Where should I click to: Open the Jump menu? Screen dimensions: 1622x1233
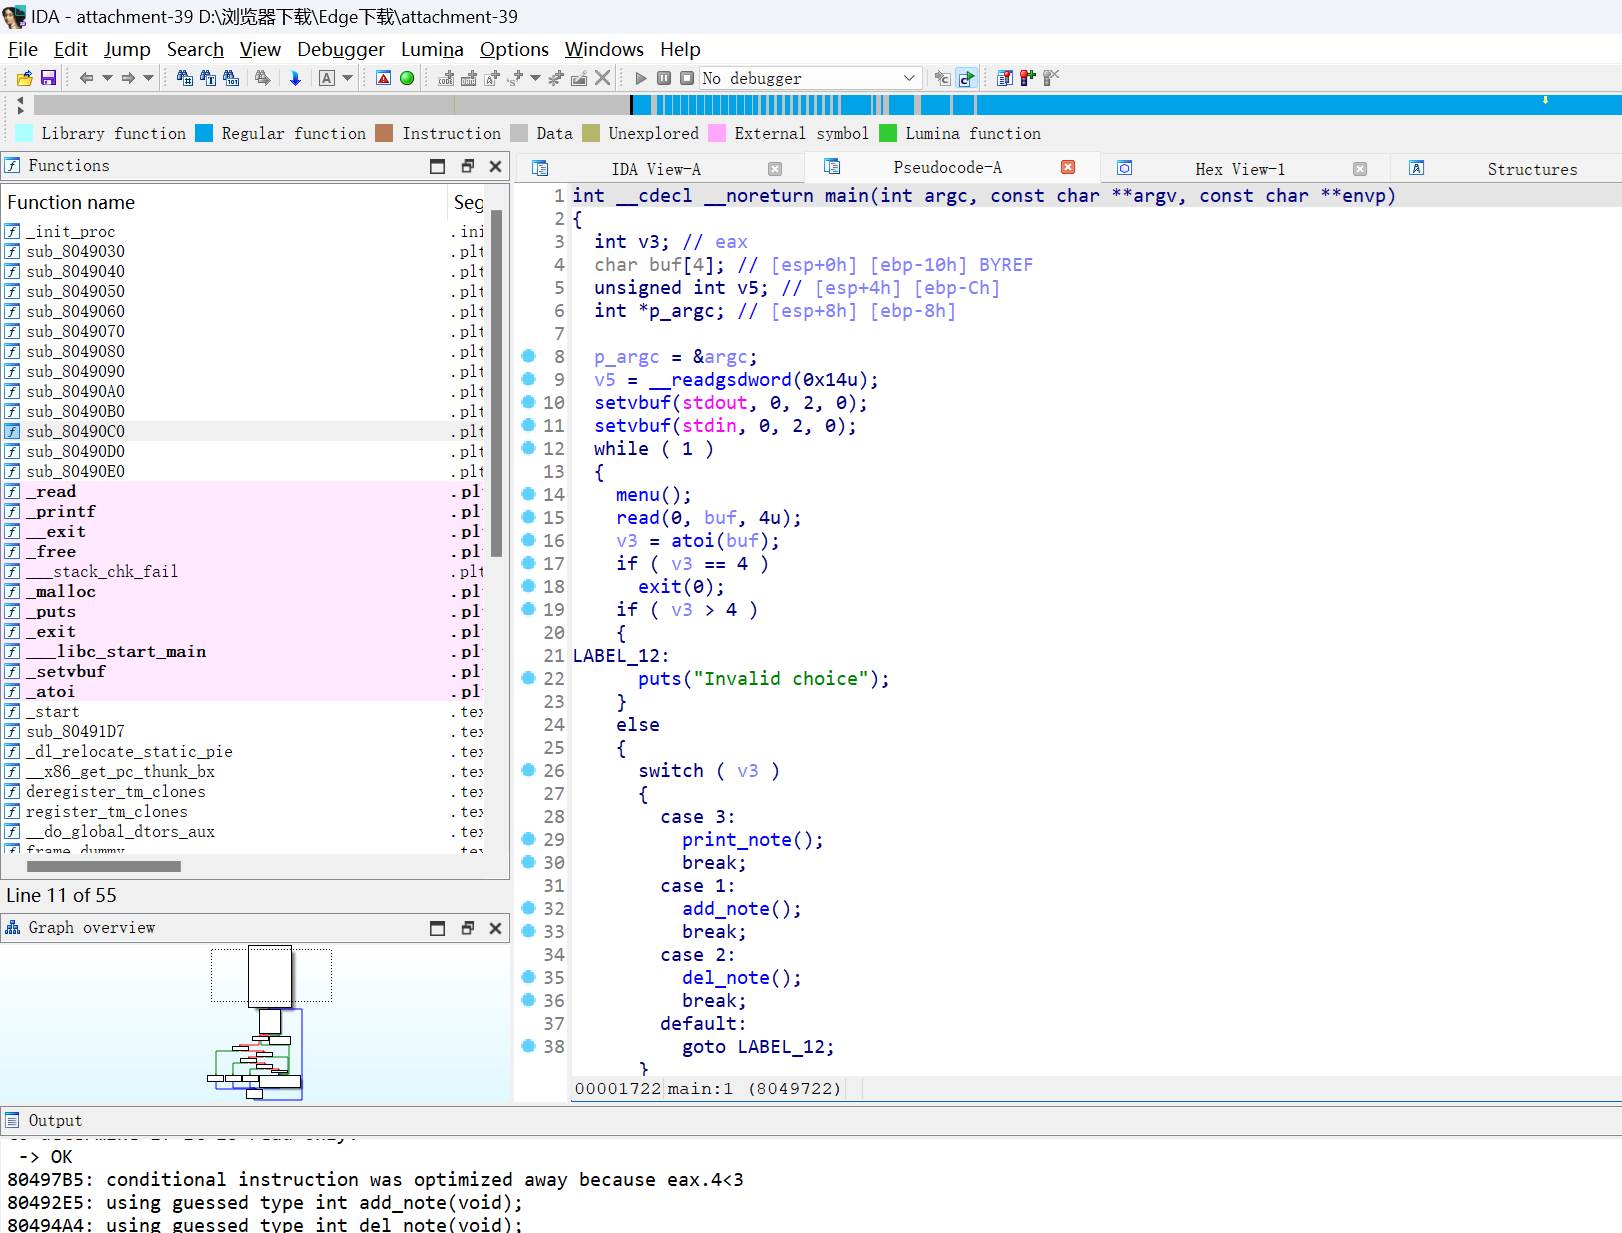(127, 49)
